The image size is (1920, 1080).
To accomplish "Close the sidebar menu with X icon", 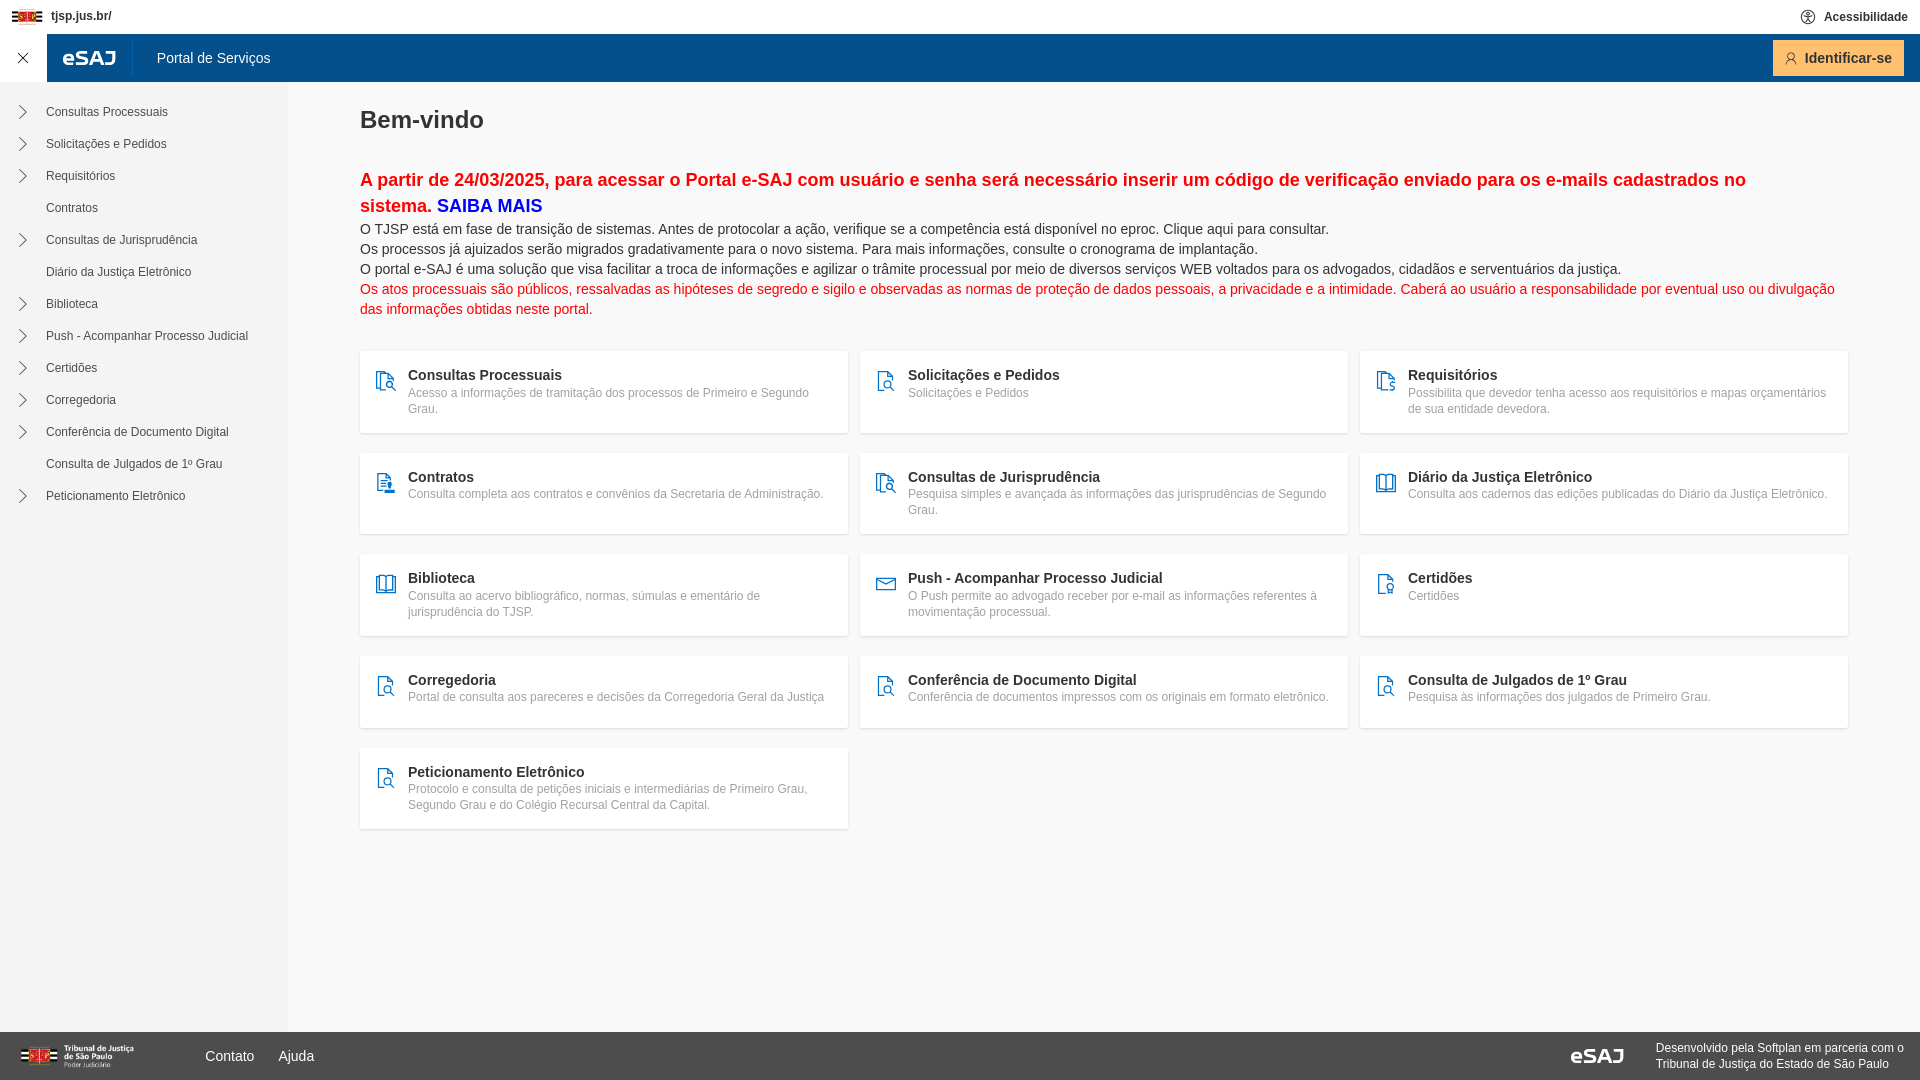I will tap(23, 58).
